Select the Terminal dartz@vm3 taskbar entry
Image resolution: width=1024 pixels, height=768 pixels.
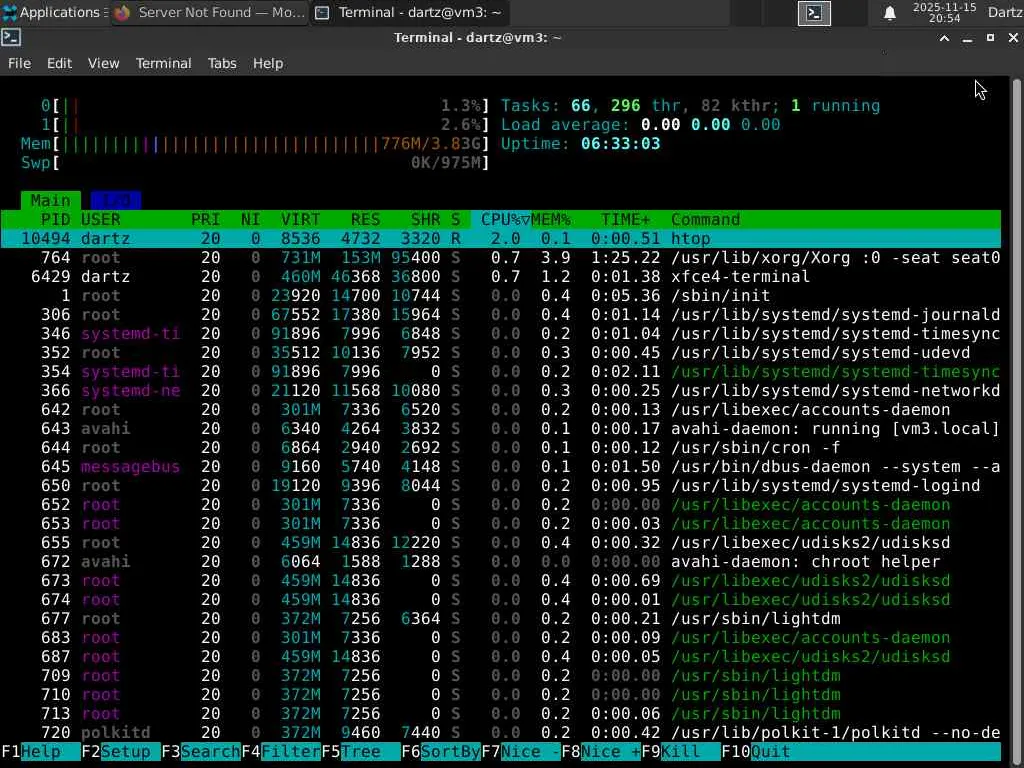tap(409, 12)
